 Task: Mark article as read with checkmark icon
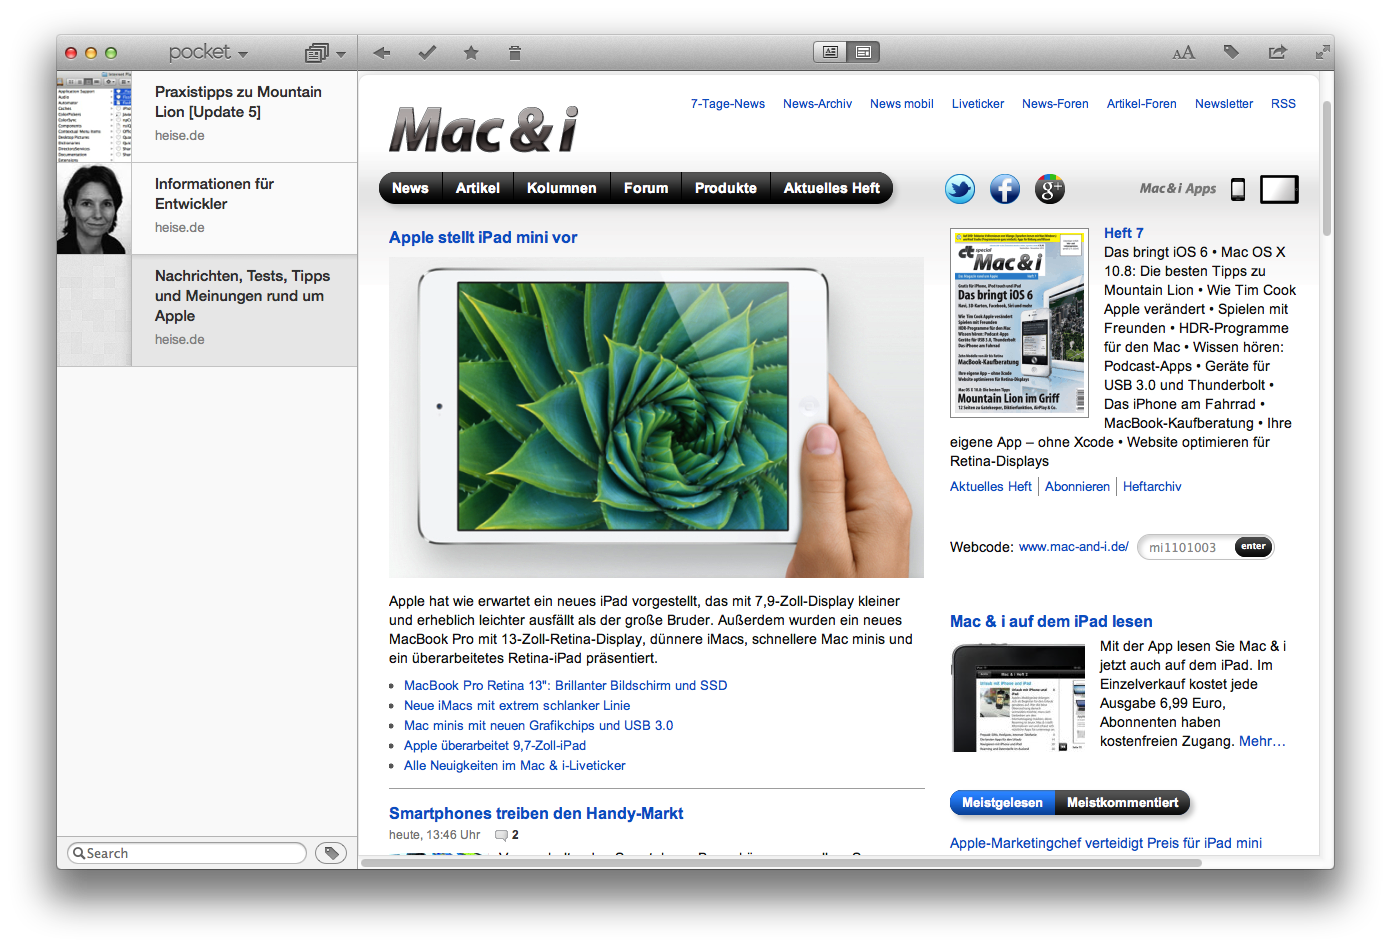click(x=427, y=53)
